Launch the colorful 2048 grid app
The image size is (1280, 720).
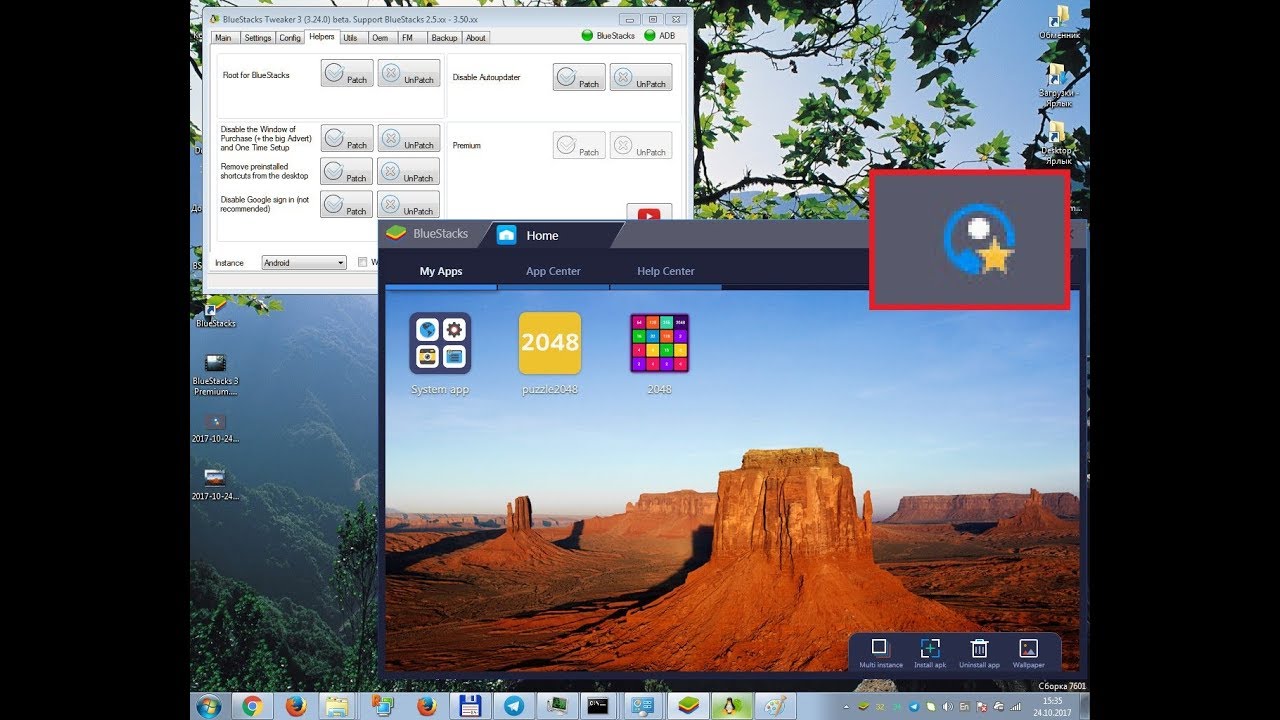pos(659,343)
